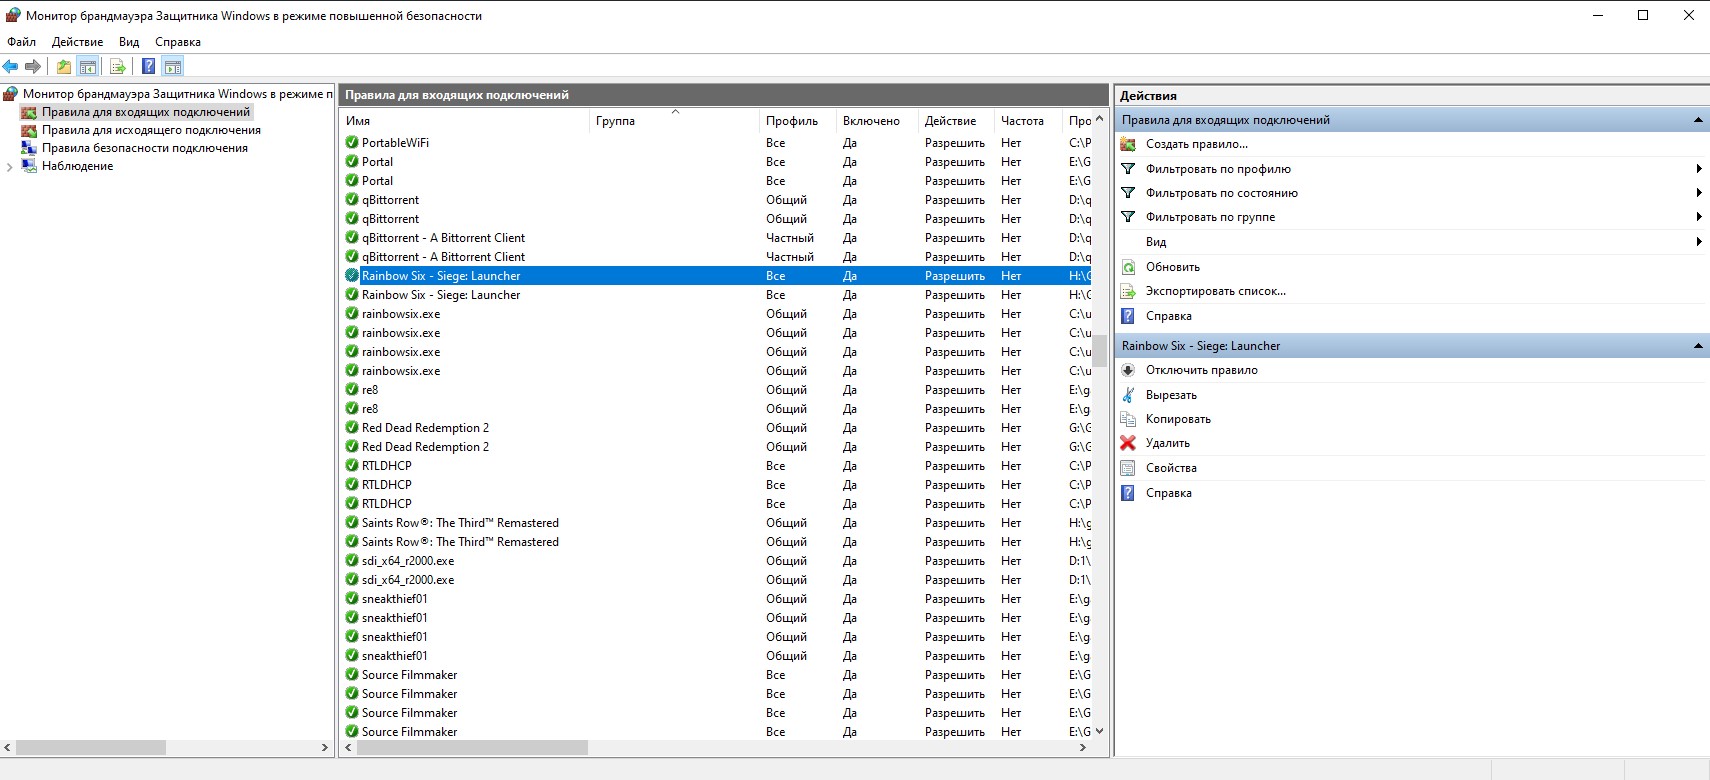The image size is (1710, 780).
Task: Collapse the Rainbow Six - Siege: Launcher actions section
Action: [1698, 346]
